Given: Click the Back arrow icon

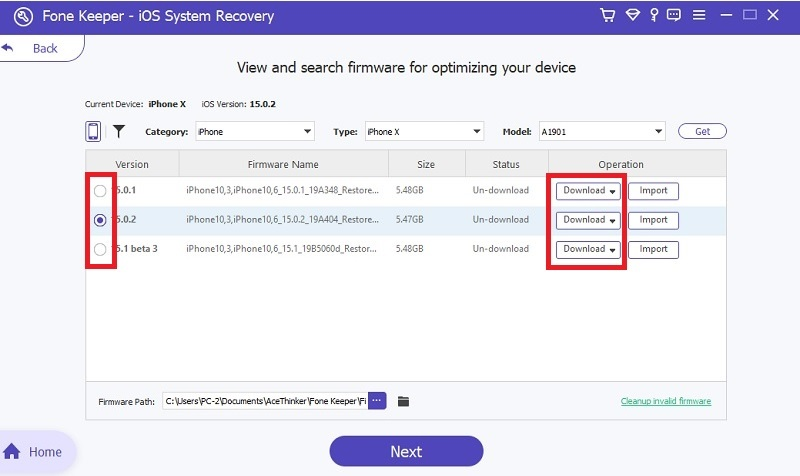Looking at the screenshot, I should pos(7,48).
